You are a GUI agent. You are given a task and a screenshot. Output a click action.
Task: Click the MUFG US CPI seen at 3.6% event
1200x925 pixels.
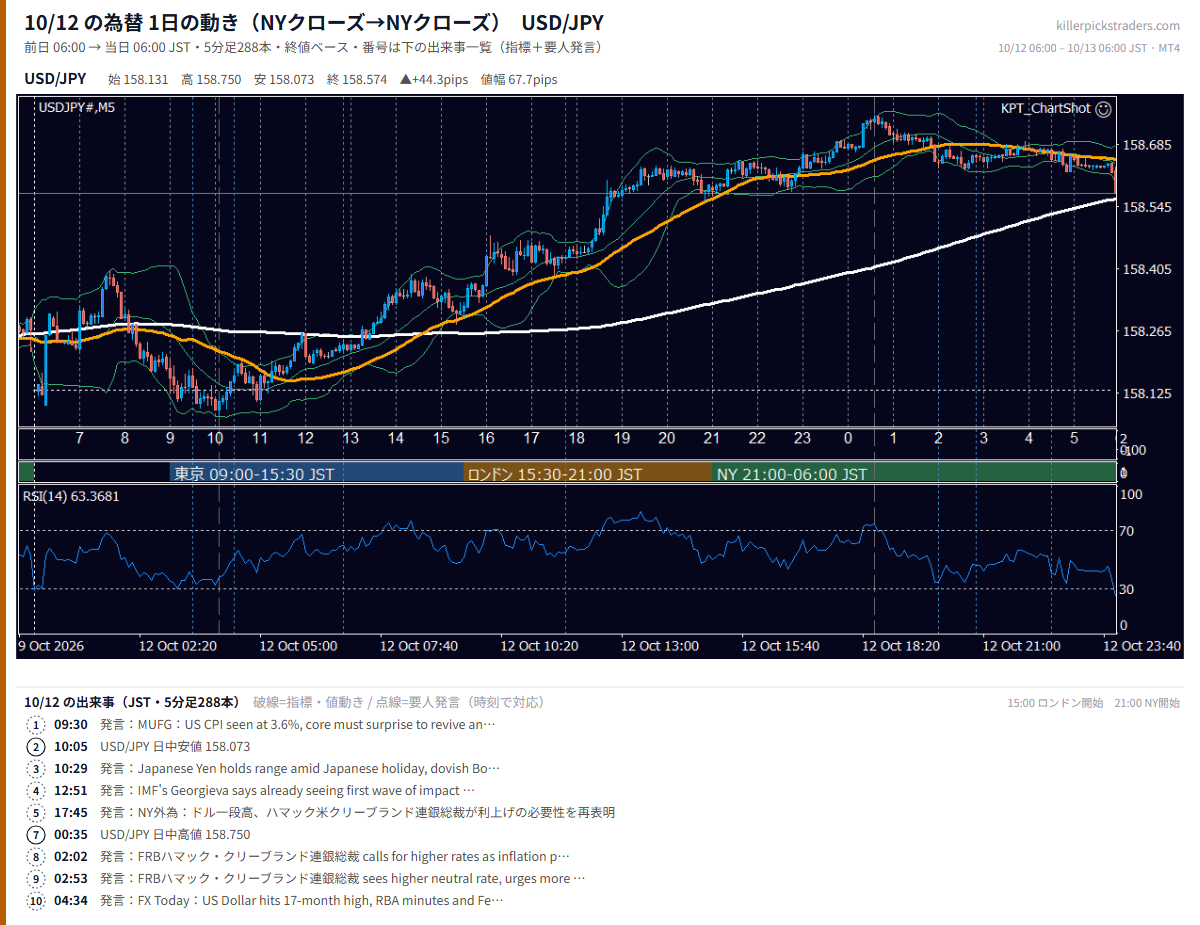[298, 725]
